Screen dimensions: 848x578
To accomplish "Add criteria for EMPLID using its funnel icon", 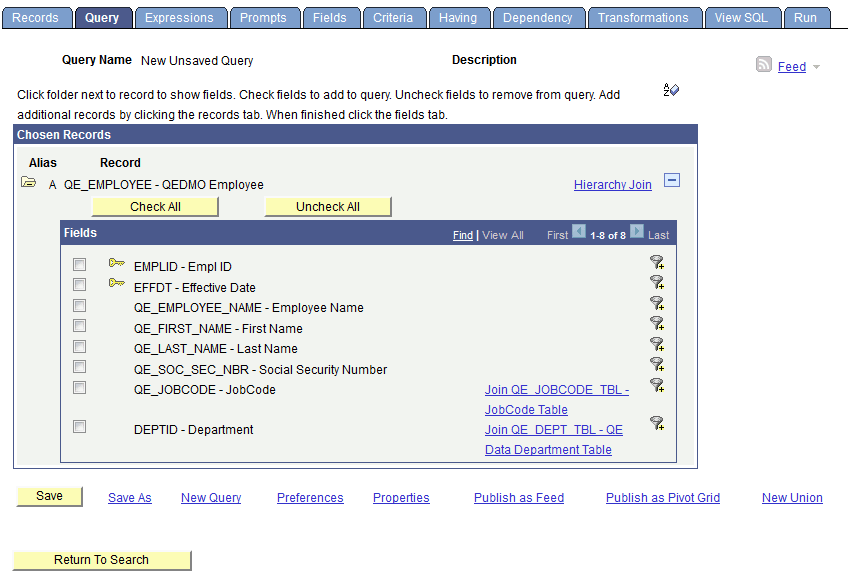I will (657, 264).
